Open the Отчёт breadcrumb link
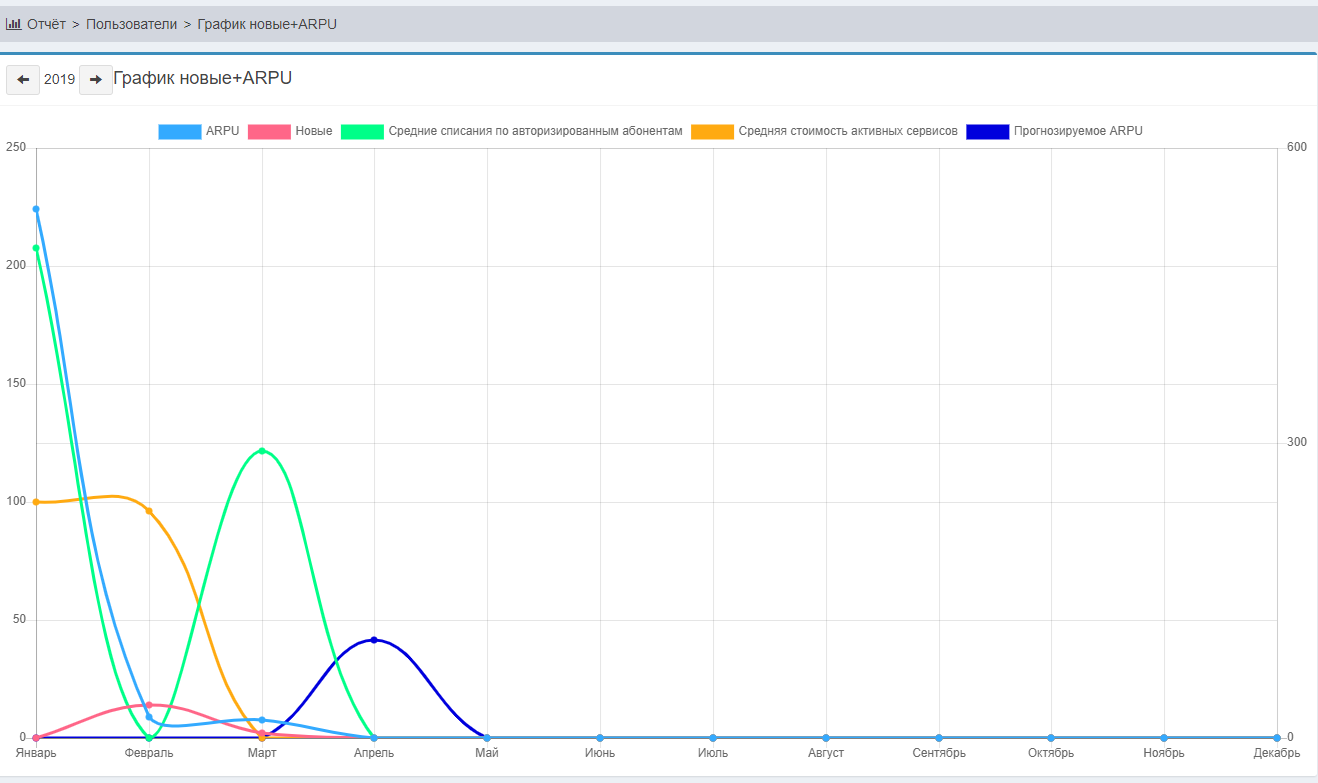The image size is (1318, 783). coord(46,24)
